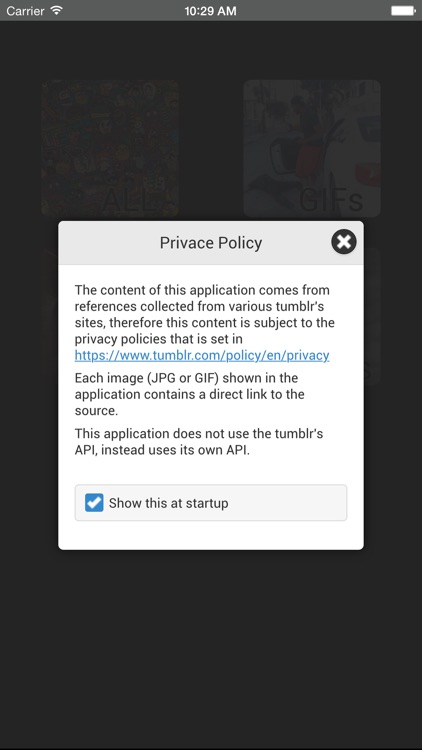Tap the partially hidden thumbnail right of dialog
The width and height of the screenshot is (422, 750).
tap(372, 316)
